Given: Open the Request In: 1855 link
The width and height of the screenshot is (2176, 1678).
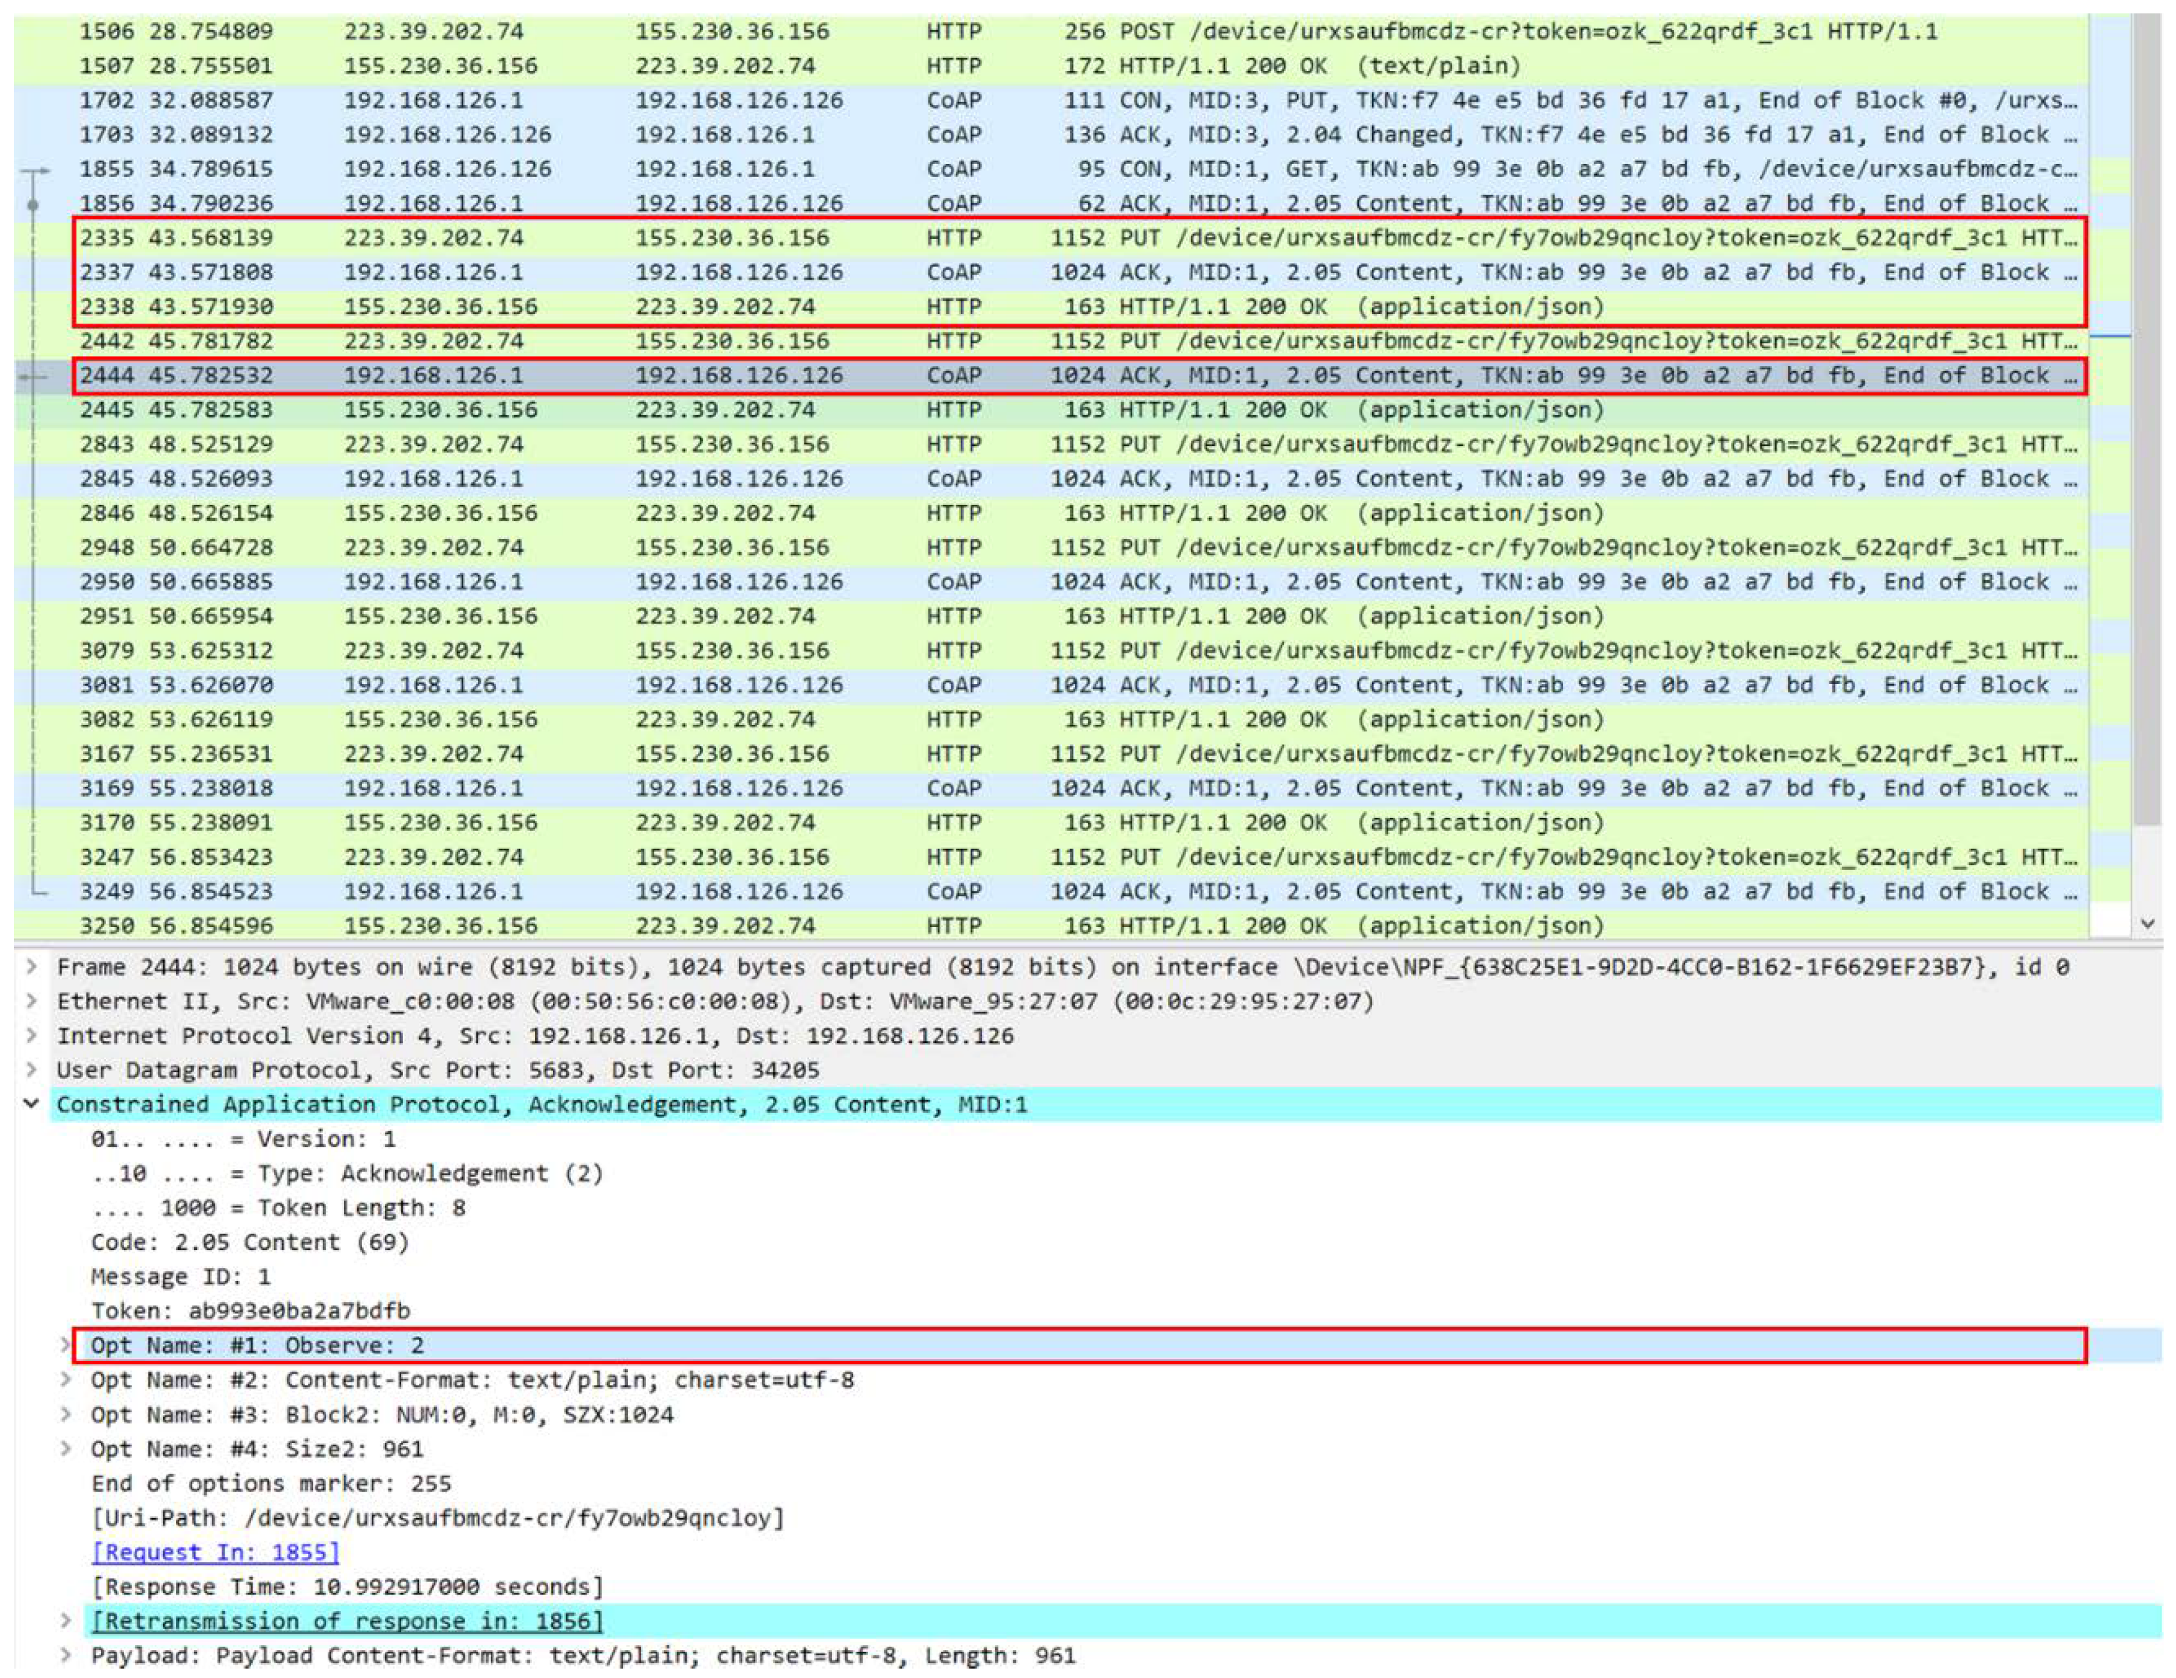Looking at the screenshot, I should (215, 1552).
